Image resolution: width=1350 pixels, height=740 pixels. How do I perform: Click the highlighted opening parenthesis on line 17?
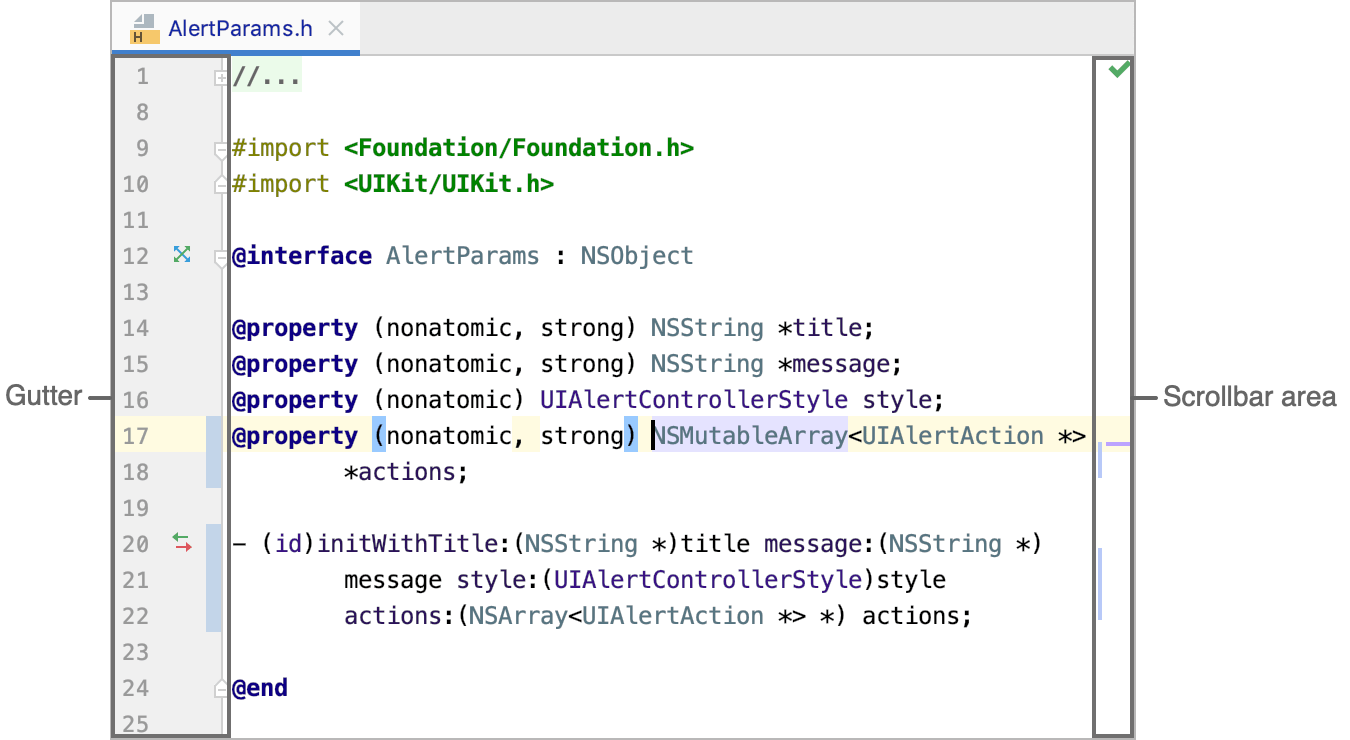[379, 436]
